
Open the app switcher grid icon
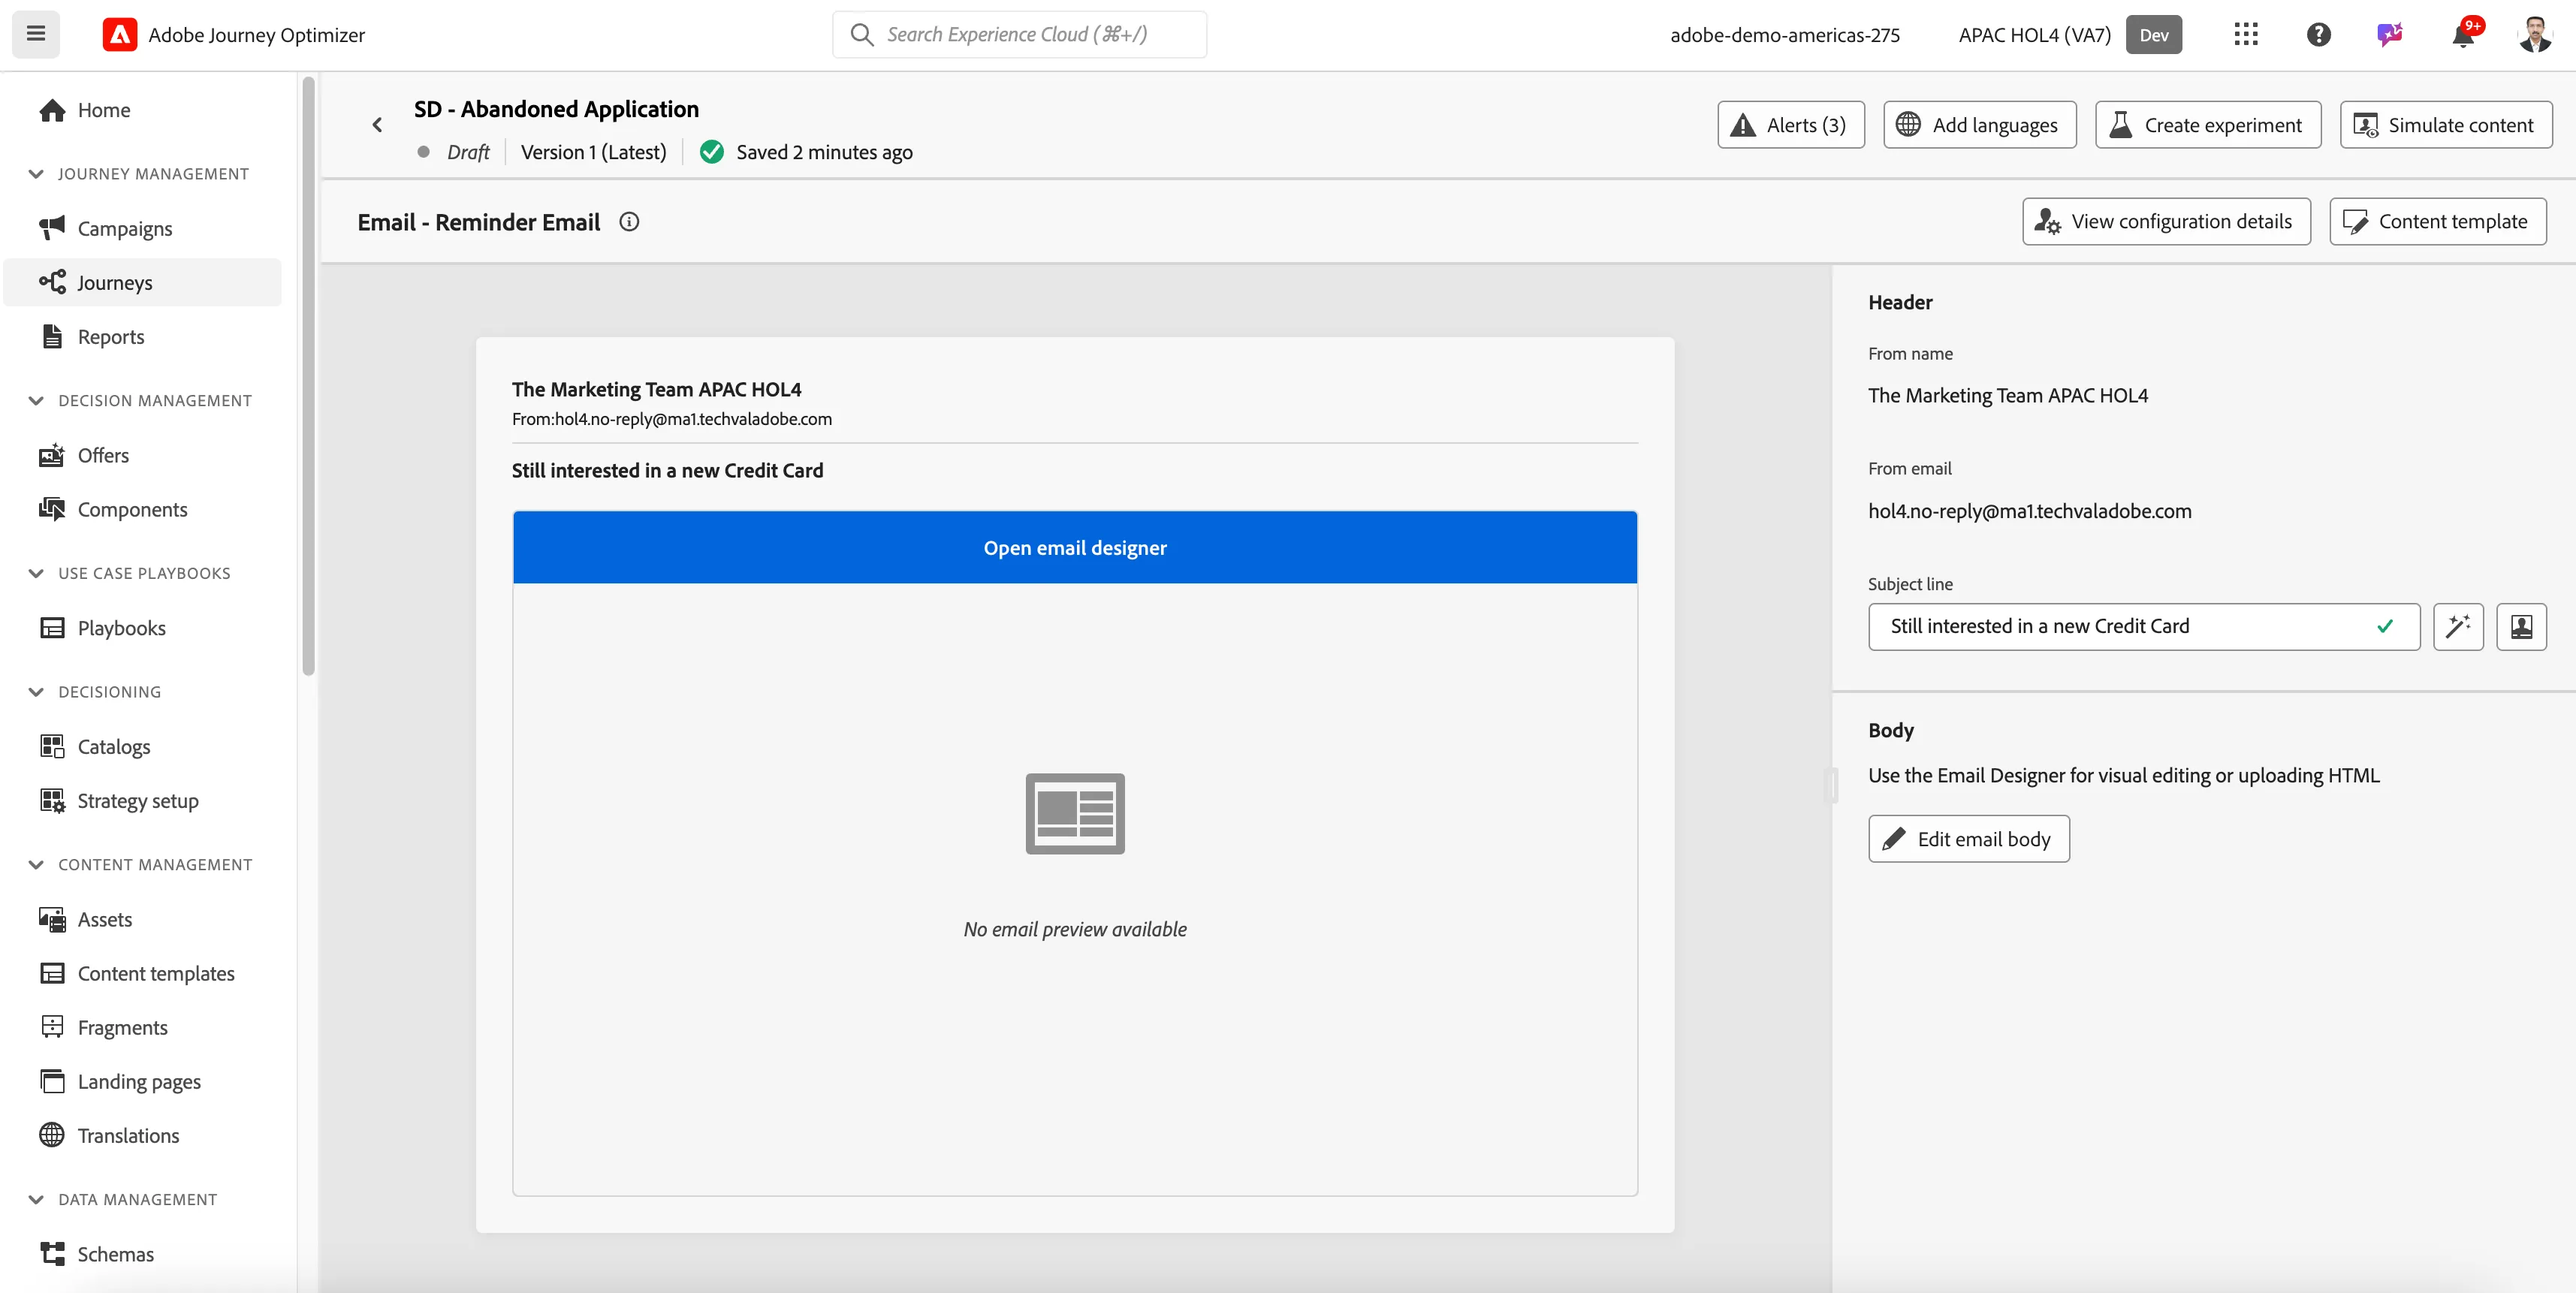2246,34
